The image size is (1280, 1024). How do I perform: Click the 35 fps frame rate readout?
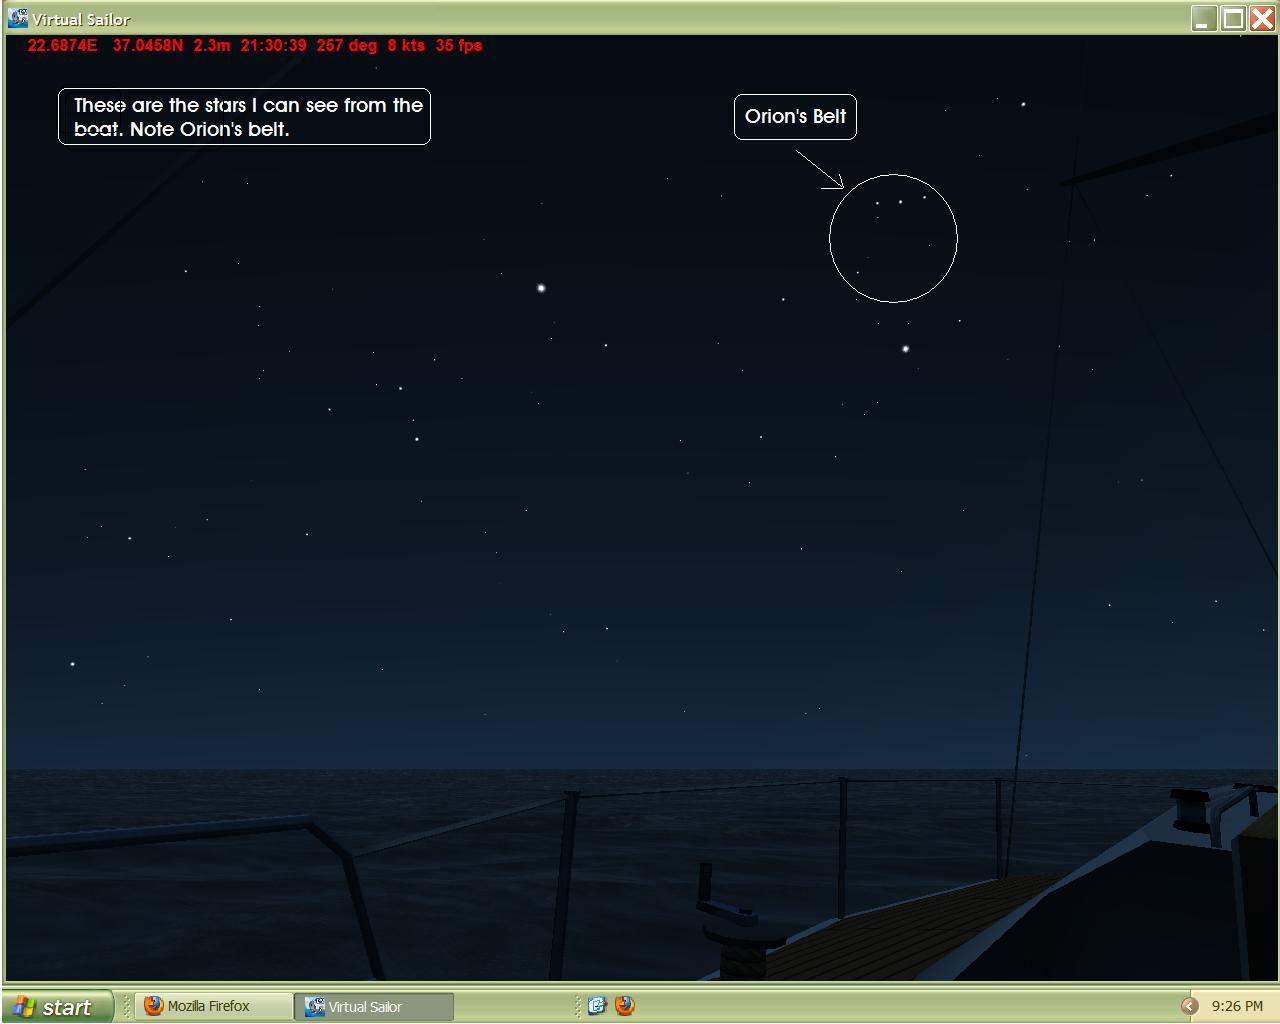pos(459,45)
